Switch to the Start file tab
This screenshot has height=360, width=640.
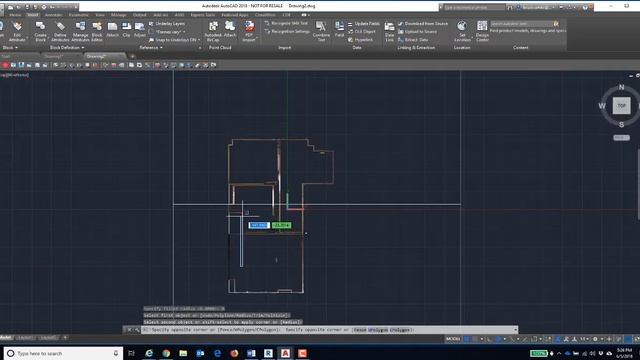tap(6, 56)
